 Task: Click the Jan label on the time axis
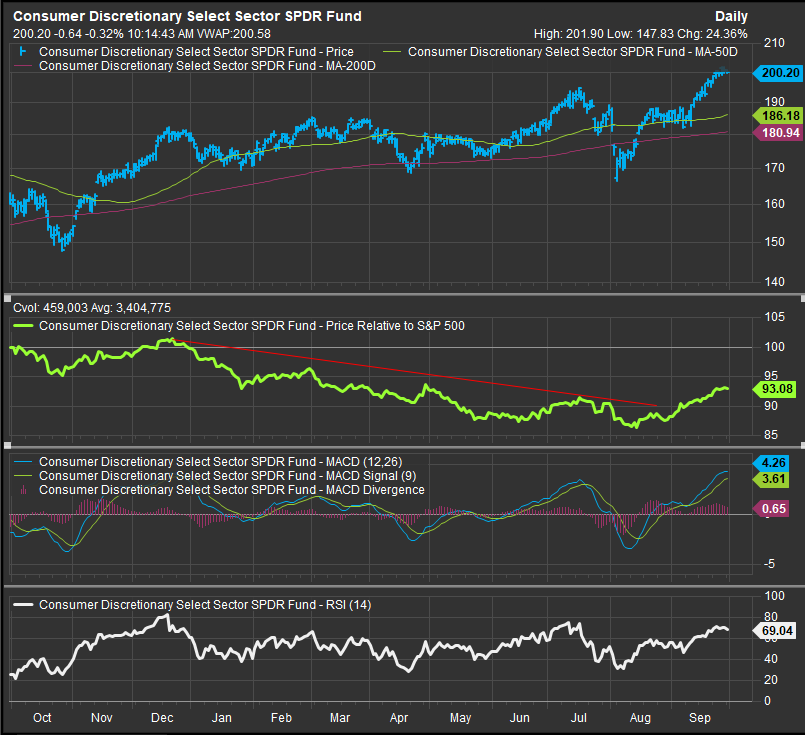222,718
